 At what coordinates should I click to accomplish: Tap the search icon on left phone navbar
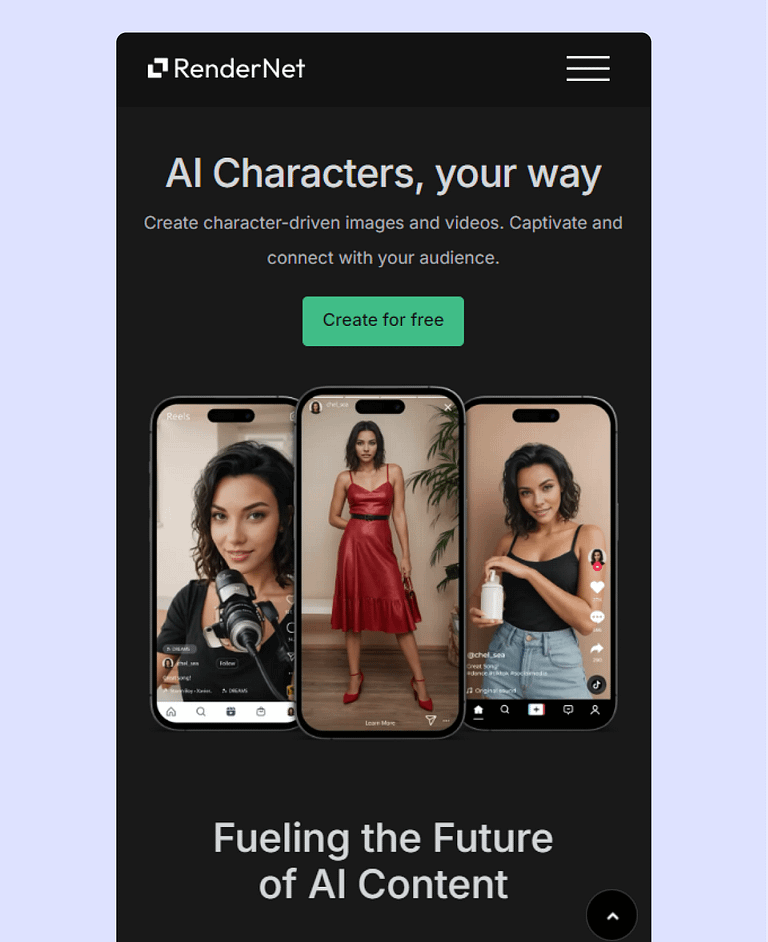coord(201,711)
